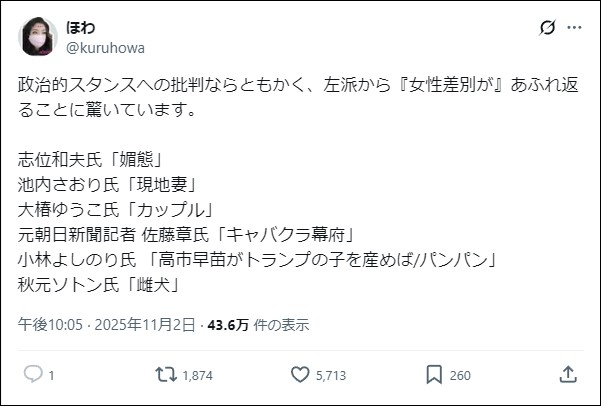
Task: Click the share upload icon
Action: click(567, 374)
